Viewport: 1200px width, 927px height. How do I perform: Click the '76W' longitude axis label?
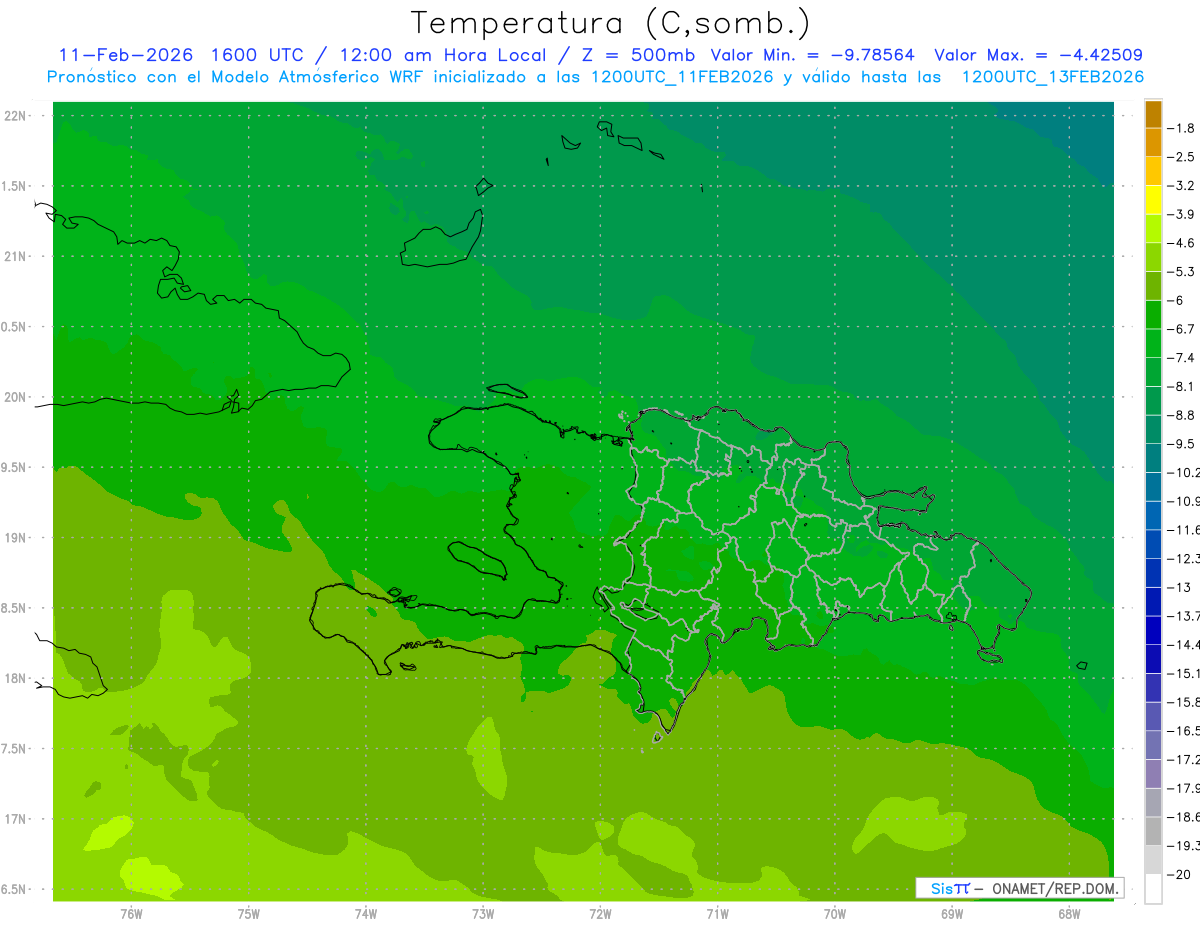click(x=131, y=914)
